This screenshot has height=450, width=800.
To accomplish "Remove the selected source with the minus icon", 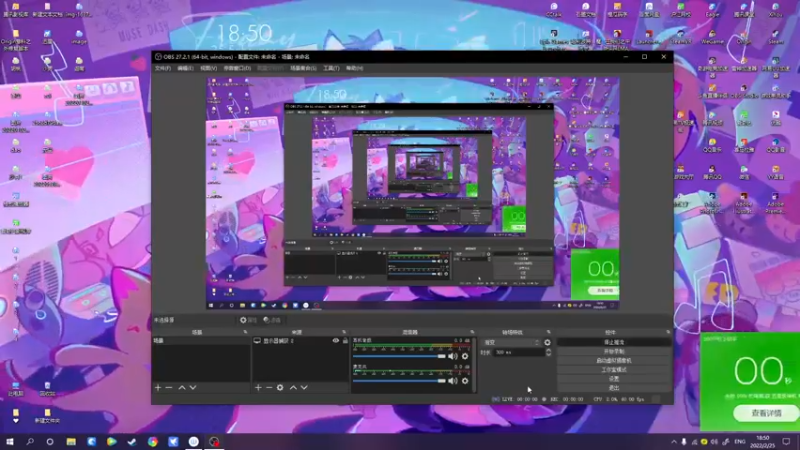I will pos(269,388).
